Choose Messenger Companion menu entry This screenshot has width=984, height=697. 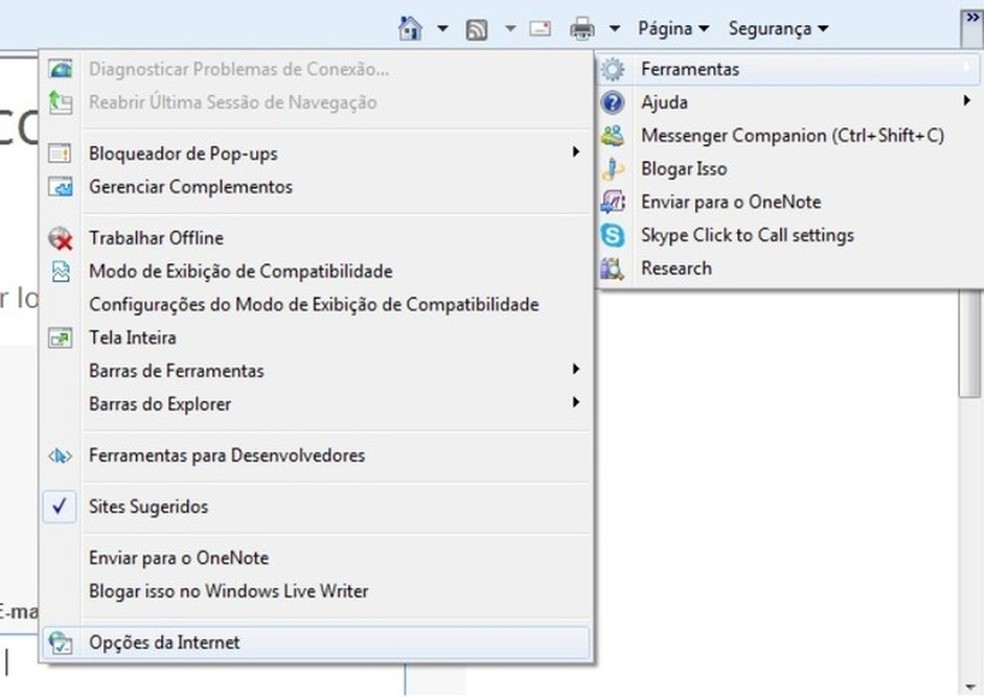point(792,135)
